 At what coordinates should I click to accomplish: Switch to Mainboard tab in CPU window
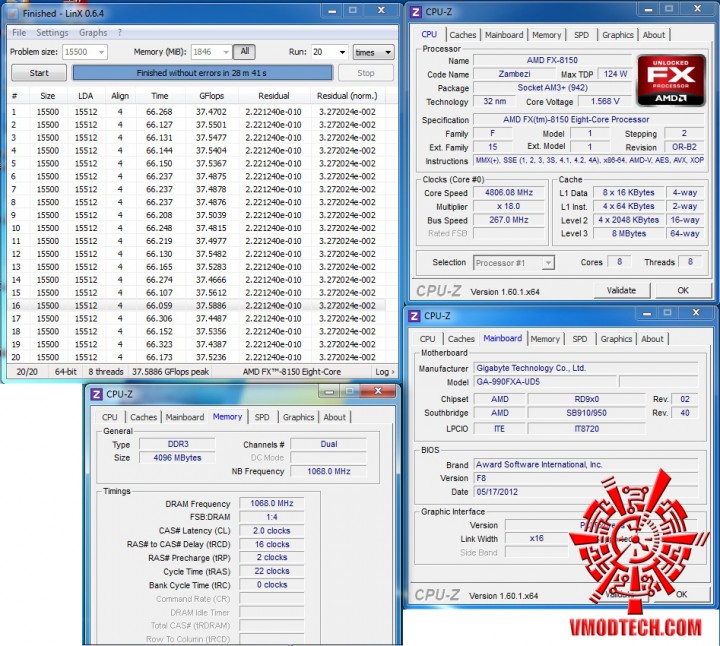[x=504, y=35]
